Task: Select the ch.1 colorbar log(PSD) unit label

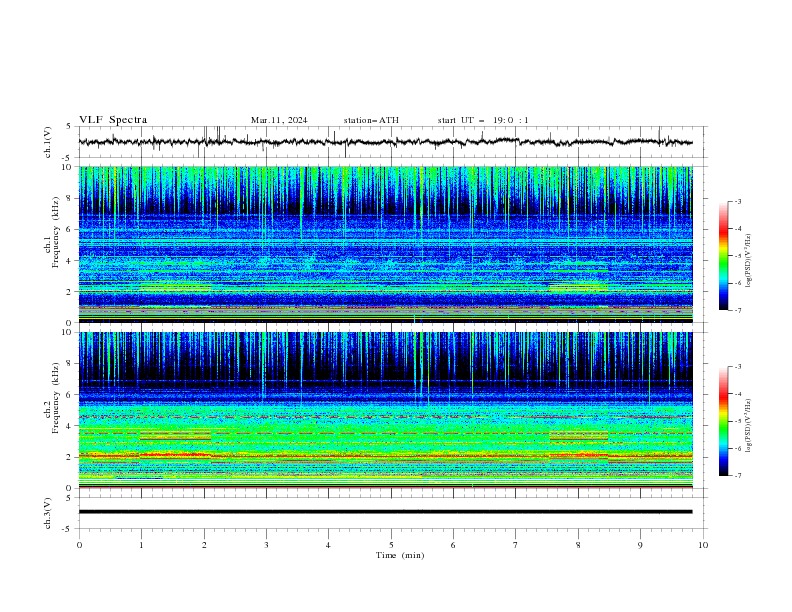Action: (x=749, y=261)
